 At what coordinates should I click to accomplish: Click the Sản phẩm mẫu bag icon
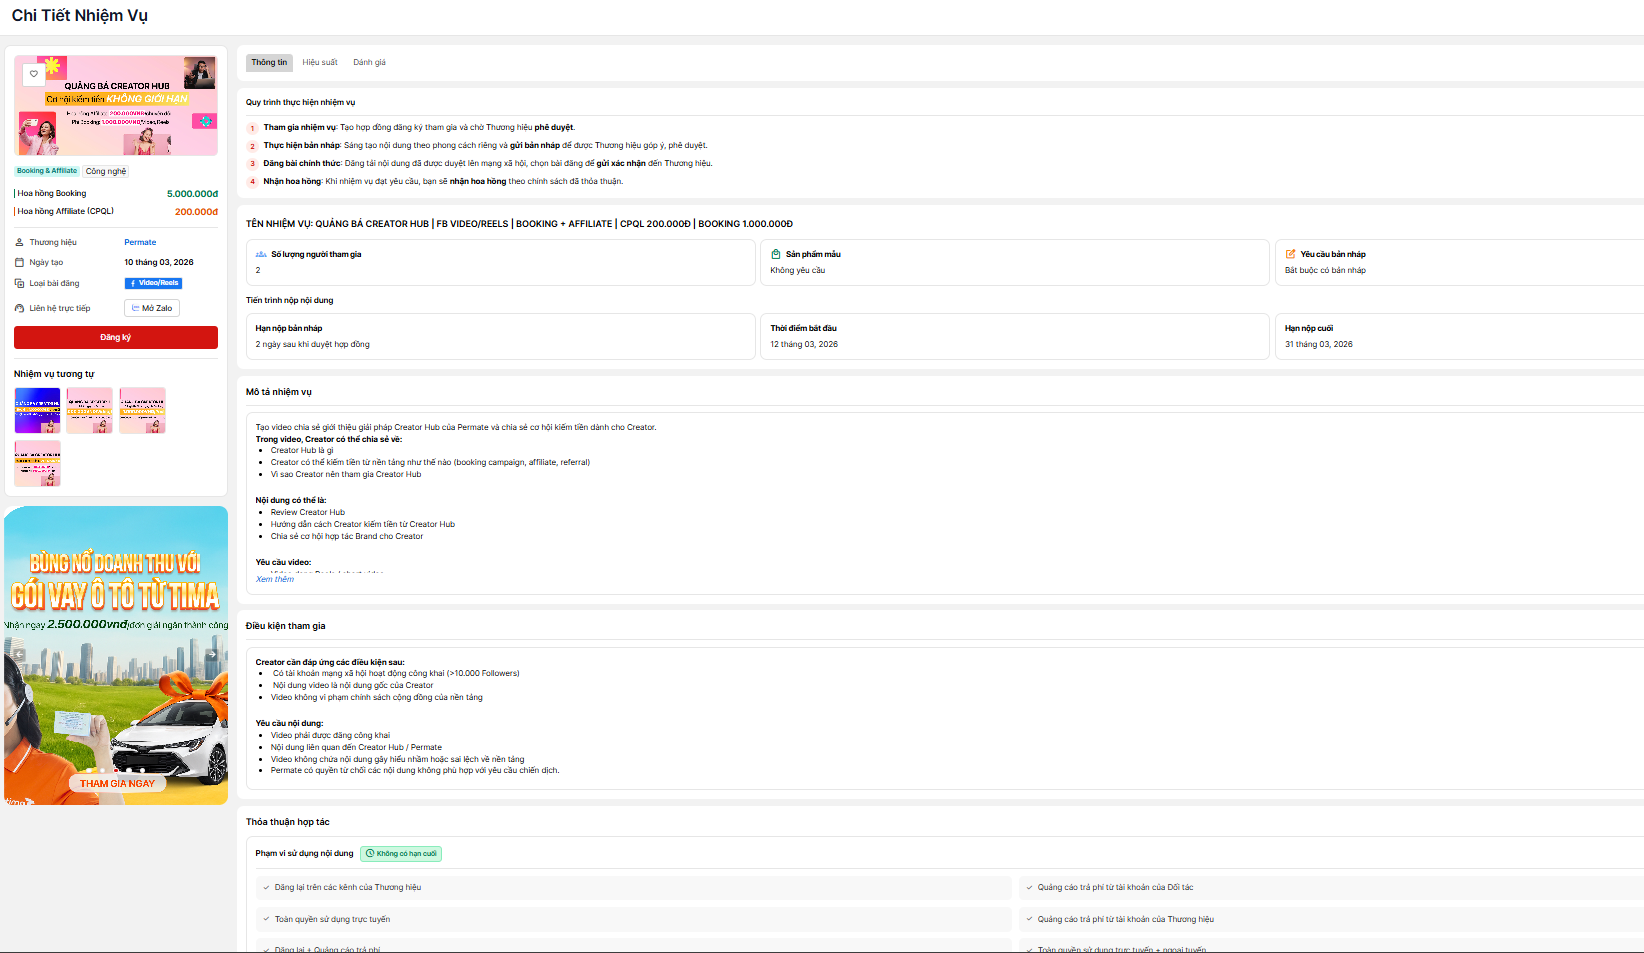(x=776, y=254)
